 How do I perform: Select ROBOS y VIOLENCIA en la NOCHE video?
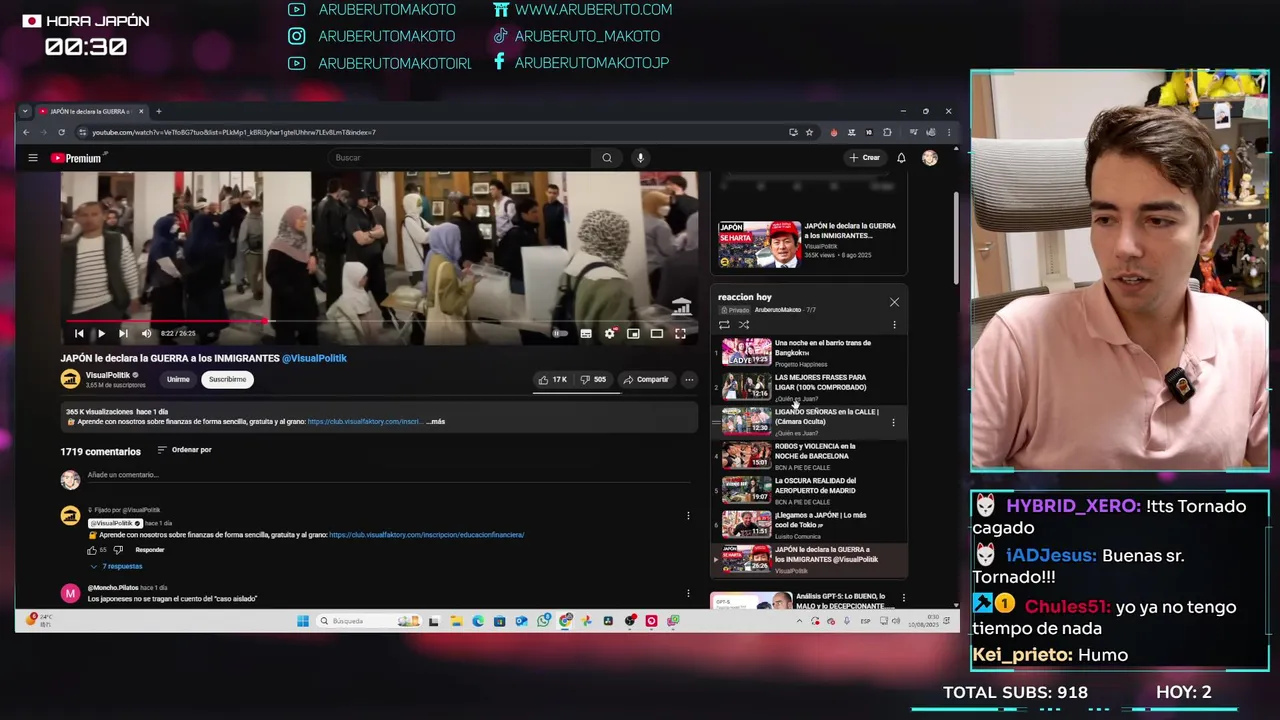(x=810, y=456)
